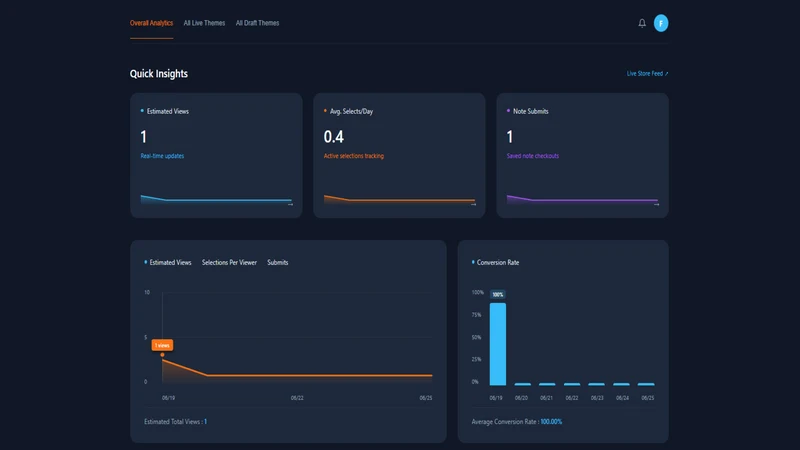
Task: Select the Estimated Views chart tab
Action: (170, 262)
